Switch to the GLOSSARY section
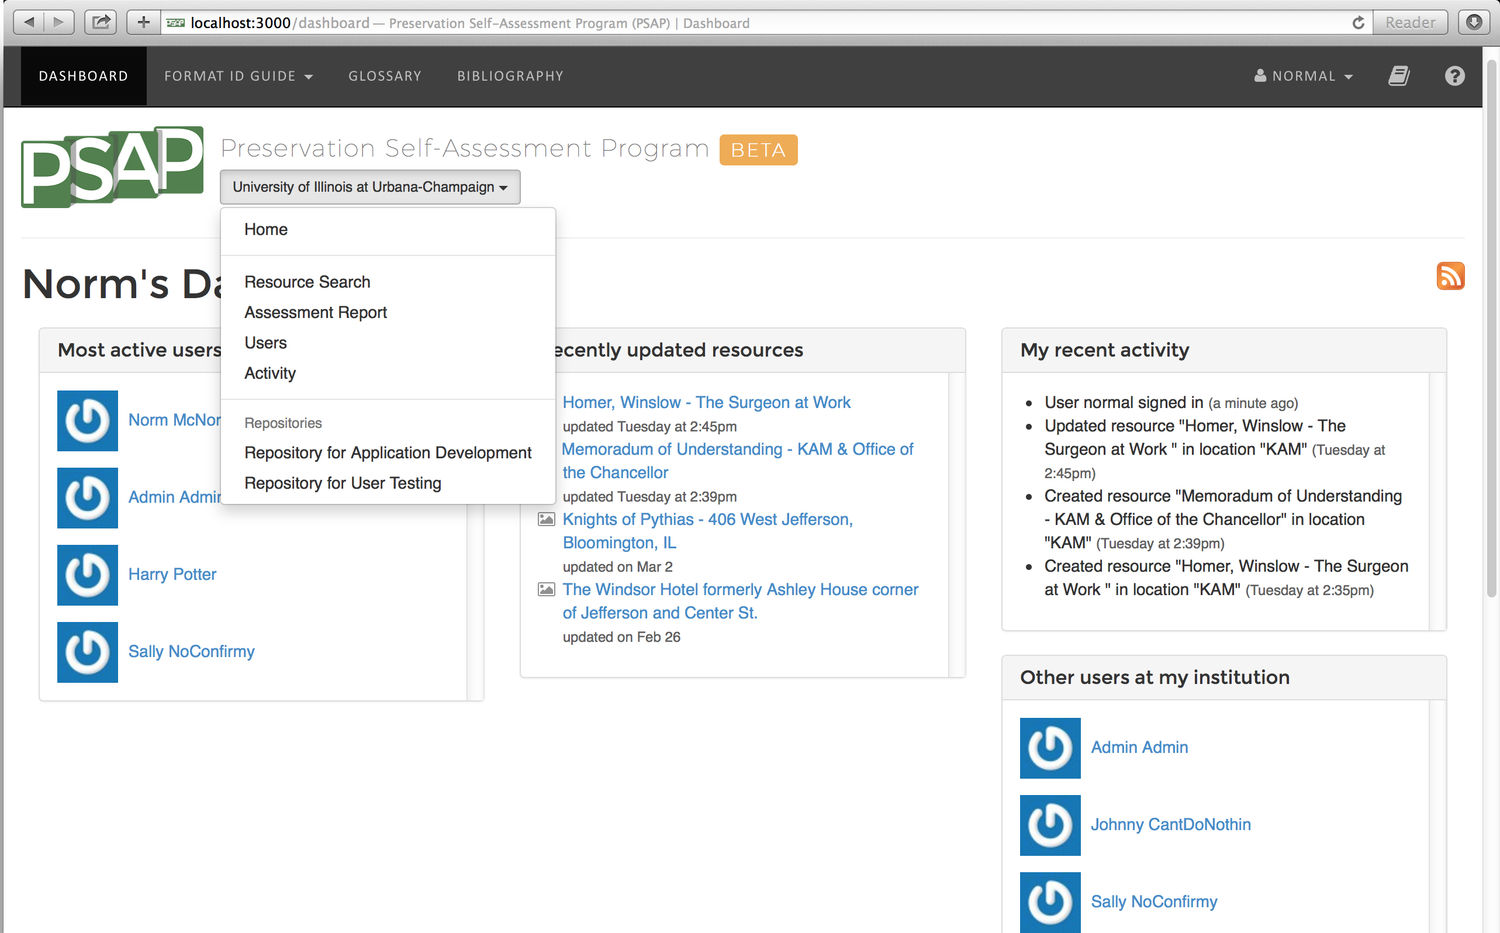 384,76
